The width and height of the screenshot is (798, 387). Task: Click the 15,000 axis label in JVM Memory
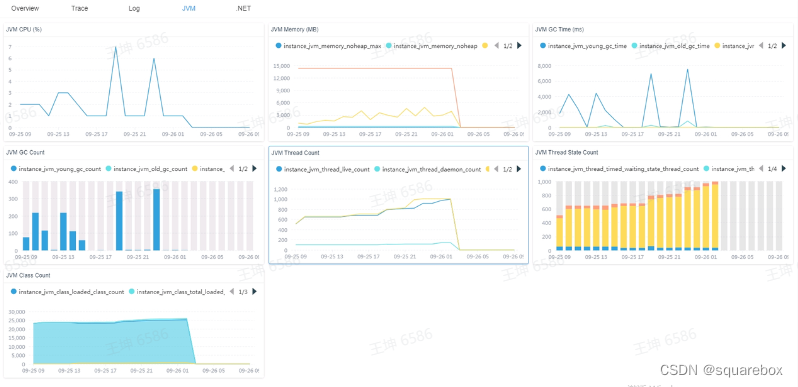(x=281, y=66)
